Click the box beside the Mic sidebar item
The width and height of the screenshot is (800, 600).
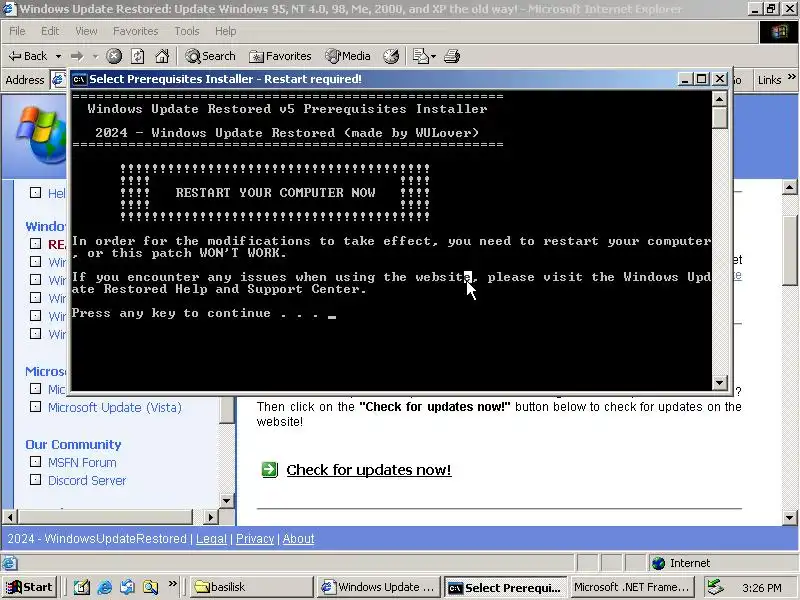(x=35, y=389)
